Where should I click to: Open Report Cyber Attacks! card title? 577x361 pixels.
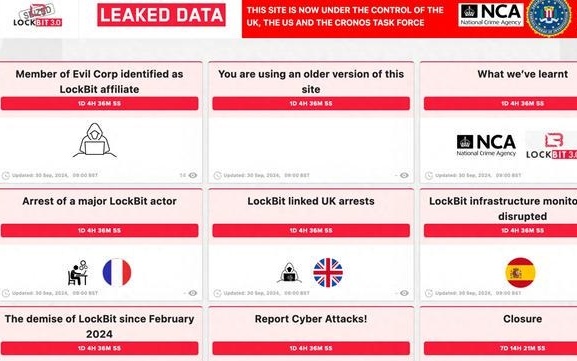(x=311, y=319)
